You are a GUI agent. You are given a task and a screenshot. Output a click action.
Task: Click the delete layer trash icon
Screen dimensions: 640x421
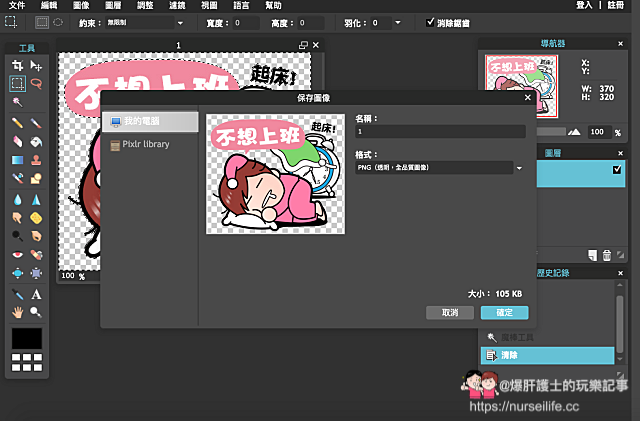[x=607, y=255]
